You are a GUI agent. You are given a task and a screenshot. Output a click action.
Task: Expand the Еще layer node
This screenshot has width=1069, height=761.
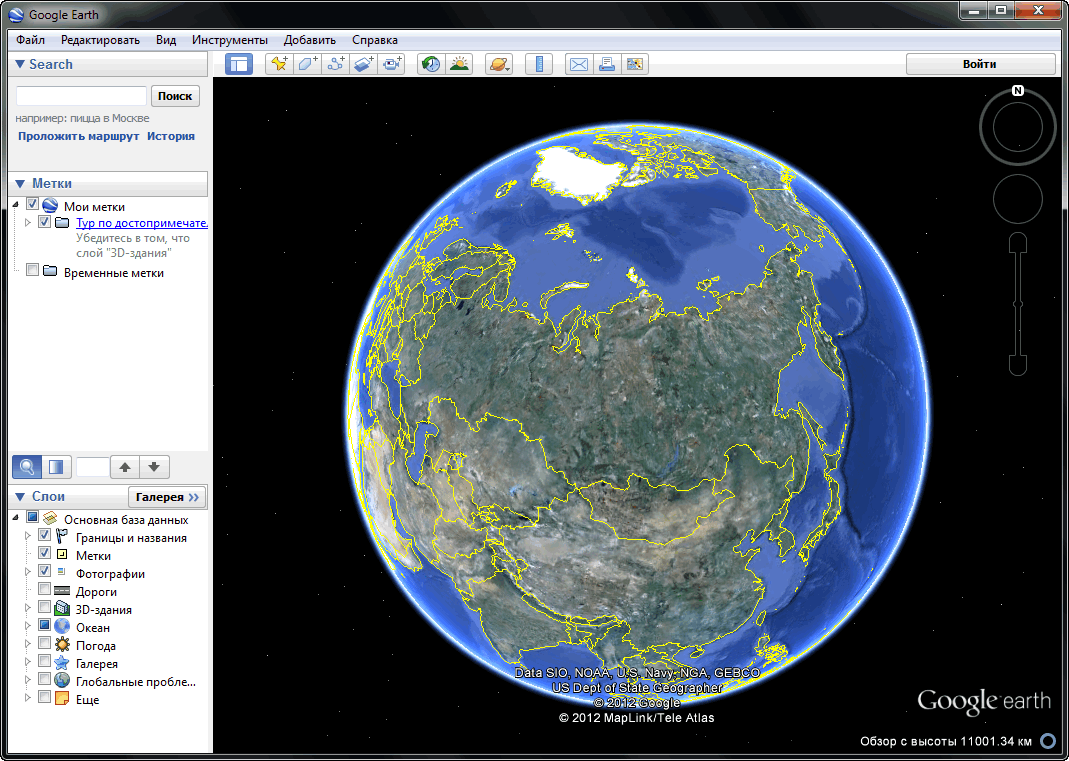(x=28, y=698)
